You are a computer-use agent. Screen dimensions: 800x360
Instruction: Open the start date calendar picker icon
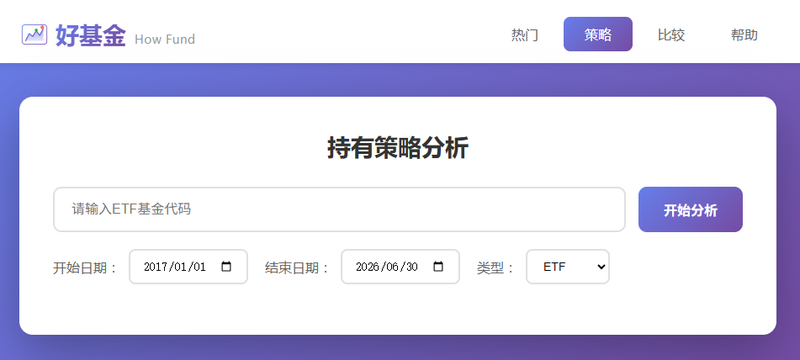point(226,266)
